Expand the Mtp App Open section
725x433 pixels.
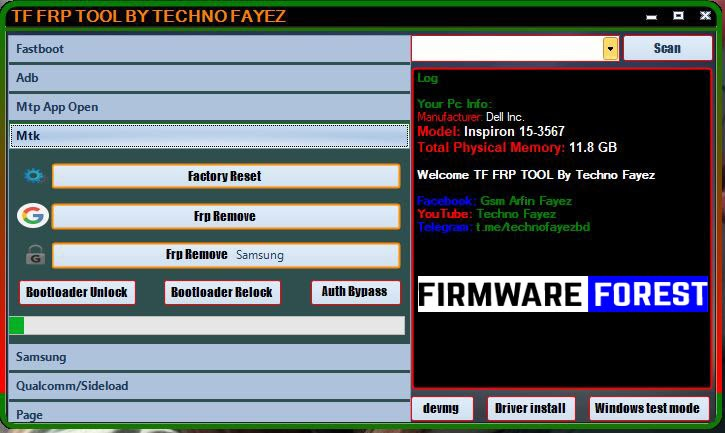[x=209, y=107]
